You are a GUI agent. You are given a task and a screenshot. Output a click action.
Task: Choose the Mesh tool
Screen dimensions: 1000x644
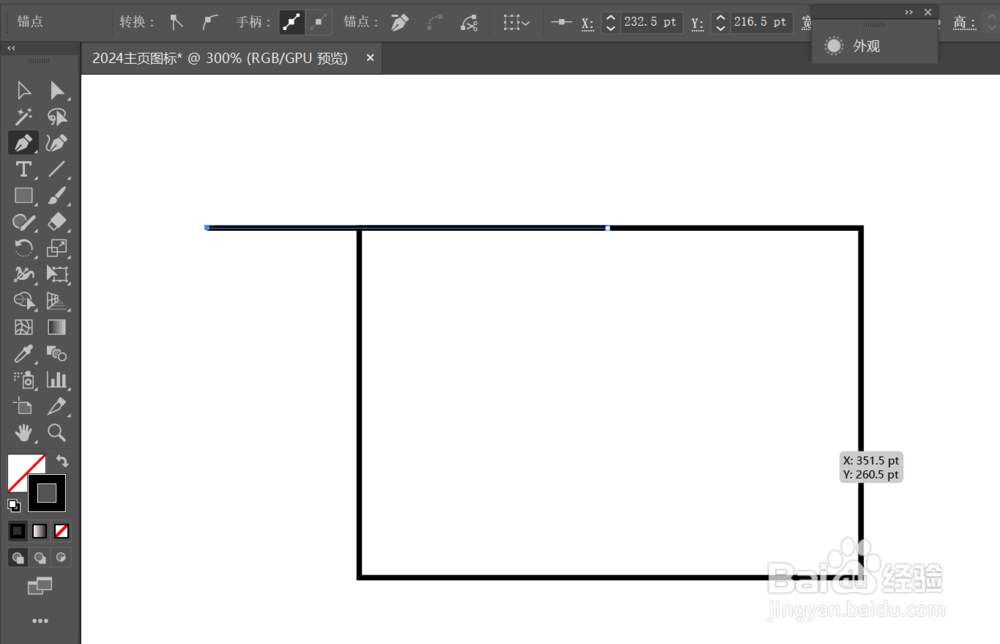[24, 327]
